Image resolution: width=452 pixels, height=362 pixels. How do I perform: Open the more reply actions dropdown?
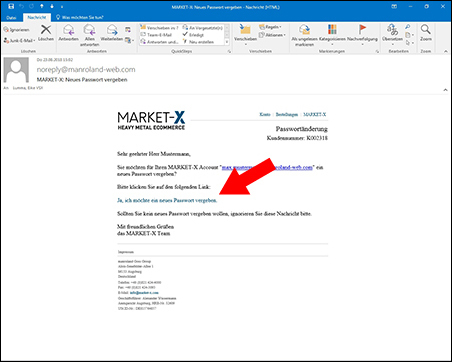[129, 40]
